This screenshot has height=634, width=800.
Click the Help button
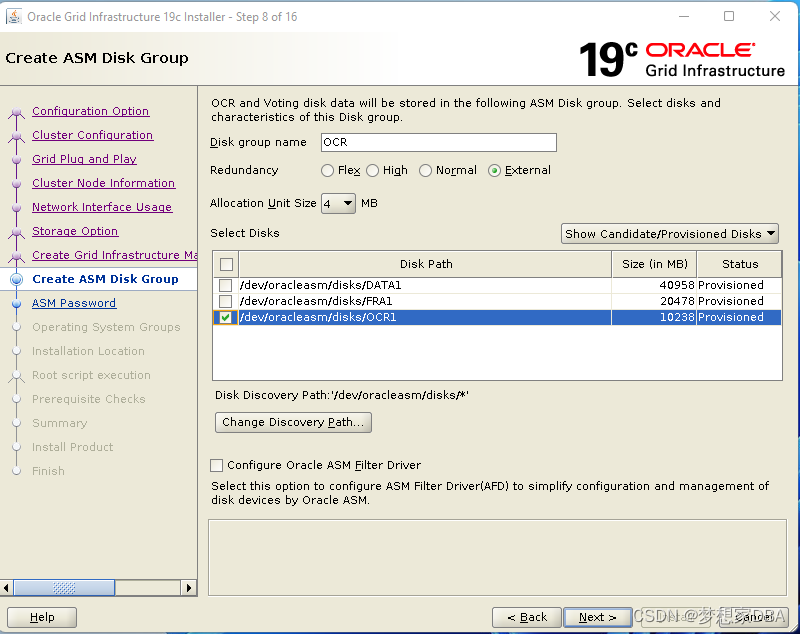click(42, 617)
